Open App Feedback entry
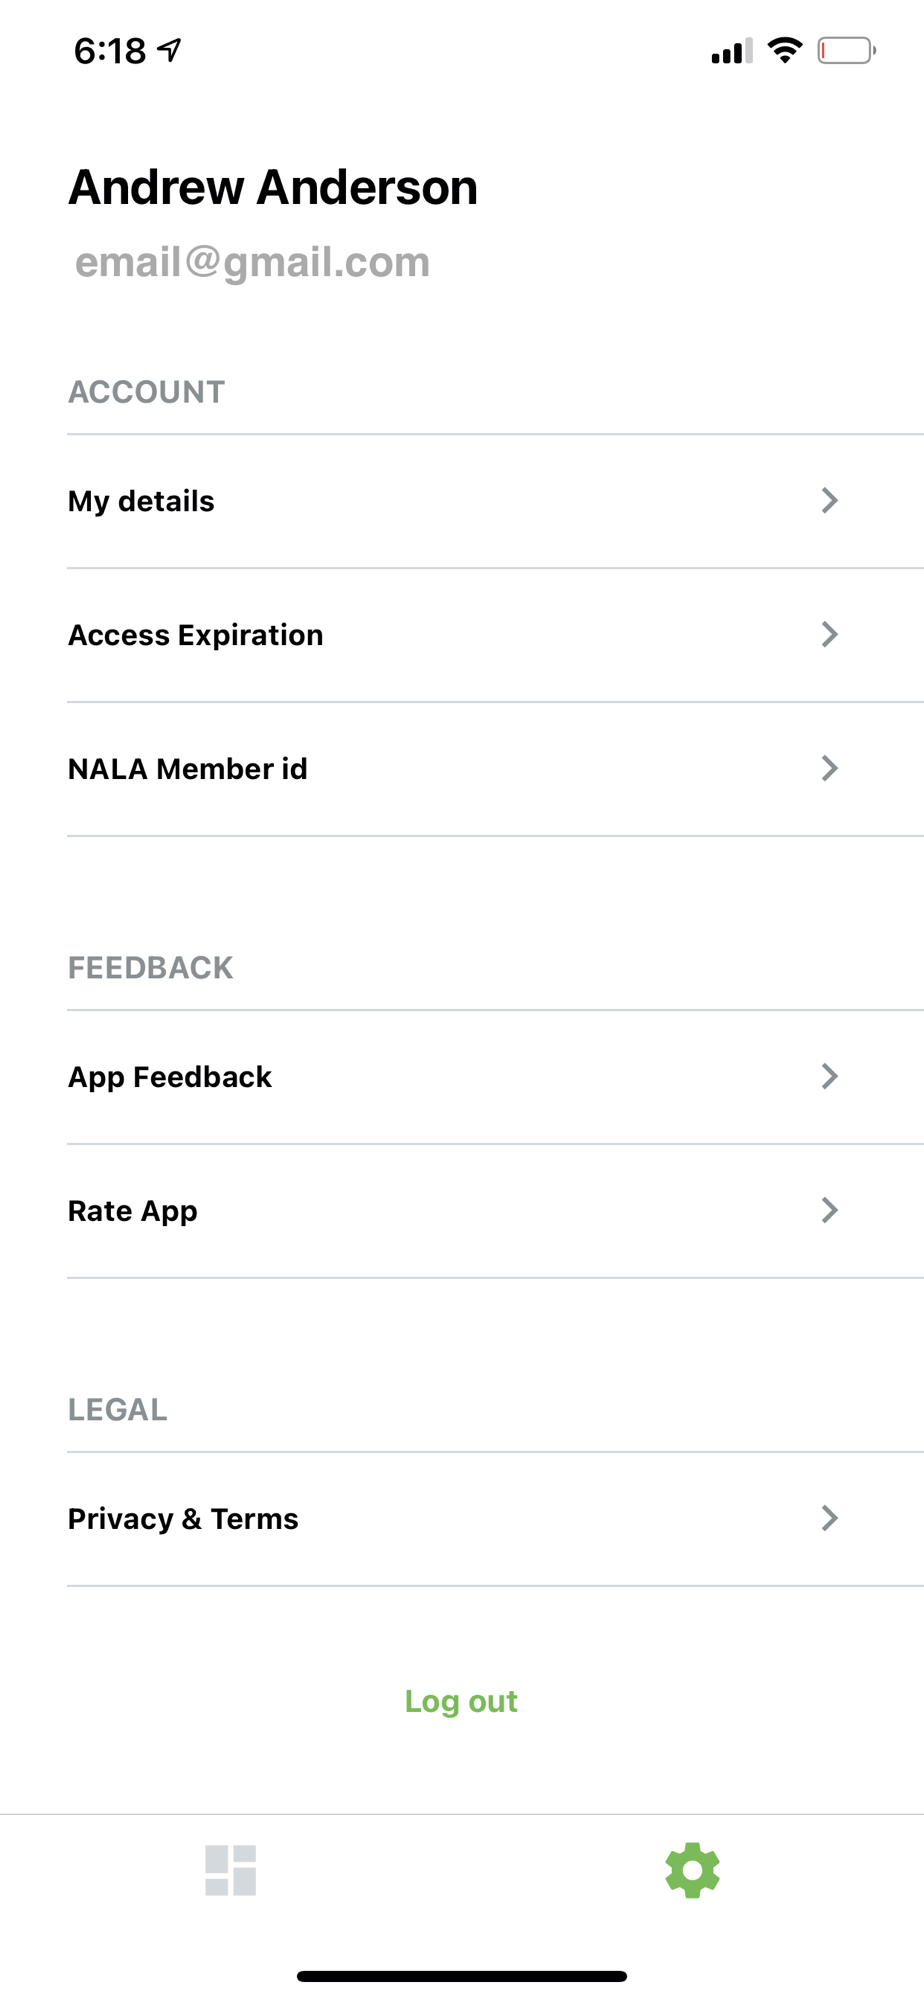 click(x=170, y=1077)
